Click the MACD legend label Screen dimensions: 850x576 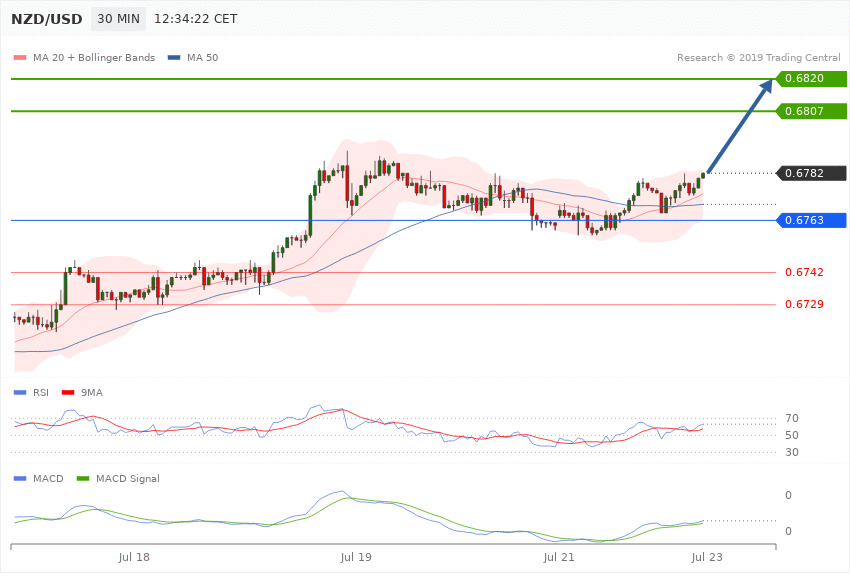click(x=48, y=478)
